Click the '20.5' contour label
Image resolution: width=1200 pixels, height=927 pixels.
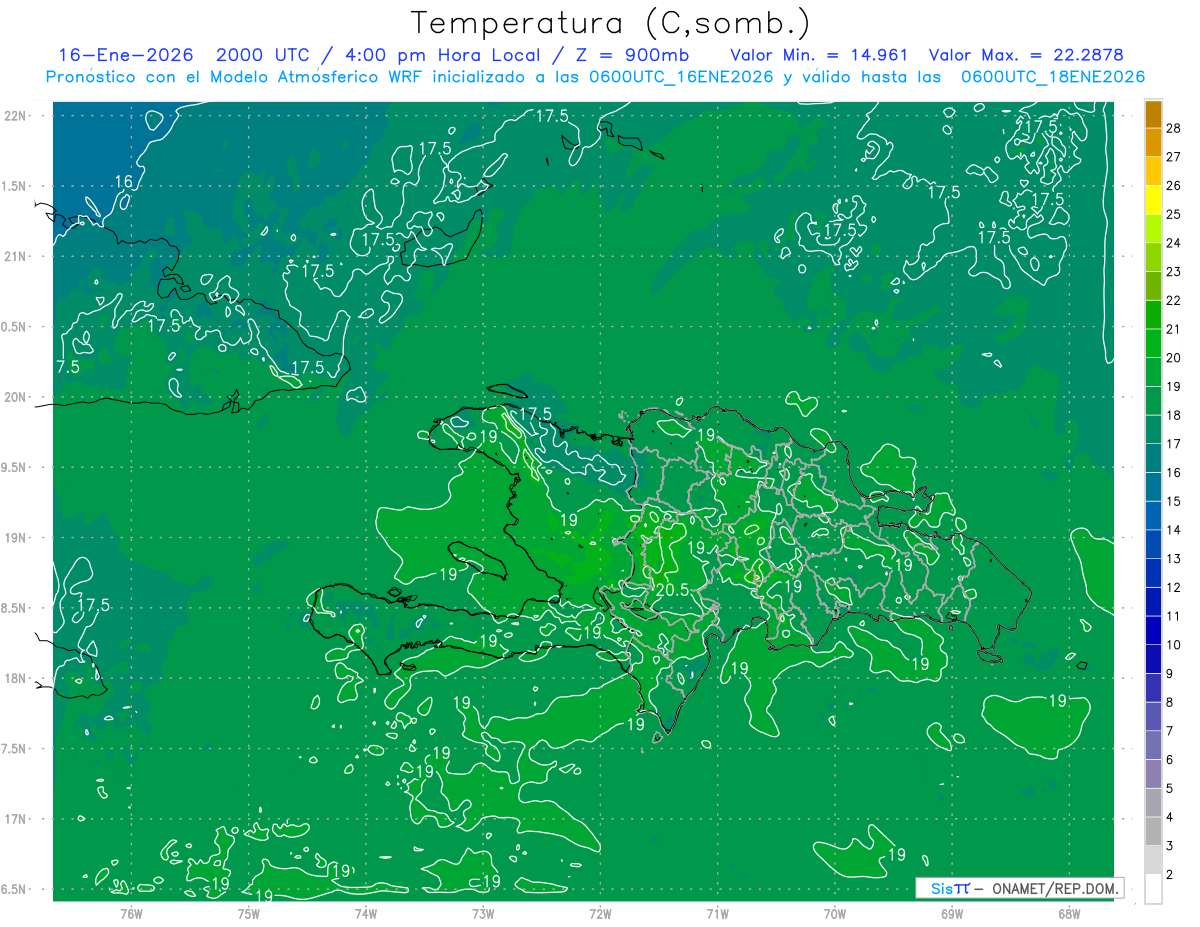point(672,590)
